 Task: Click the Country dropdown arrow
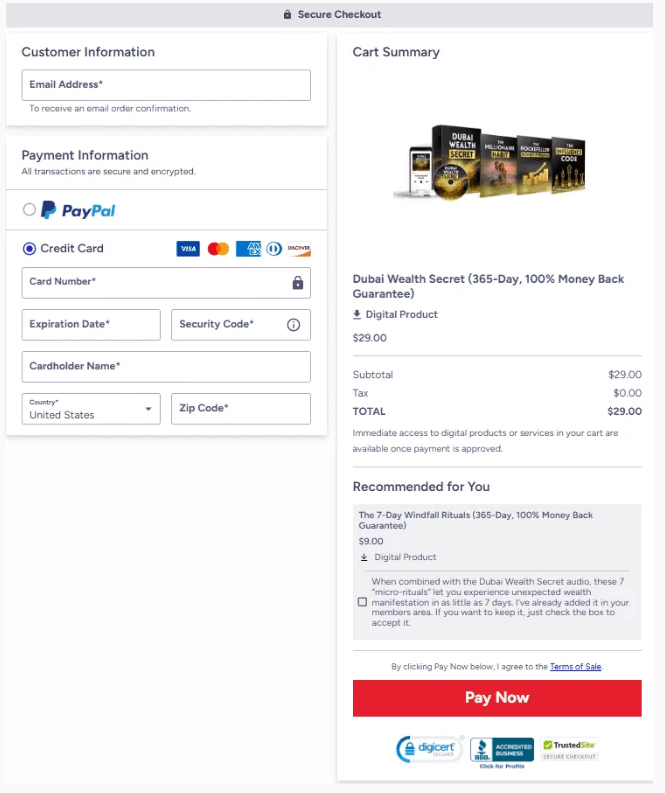point(148,409)
